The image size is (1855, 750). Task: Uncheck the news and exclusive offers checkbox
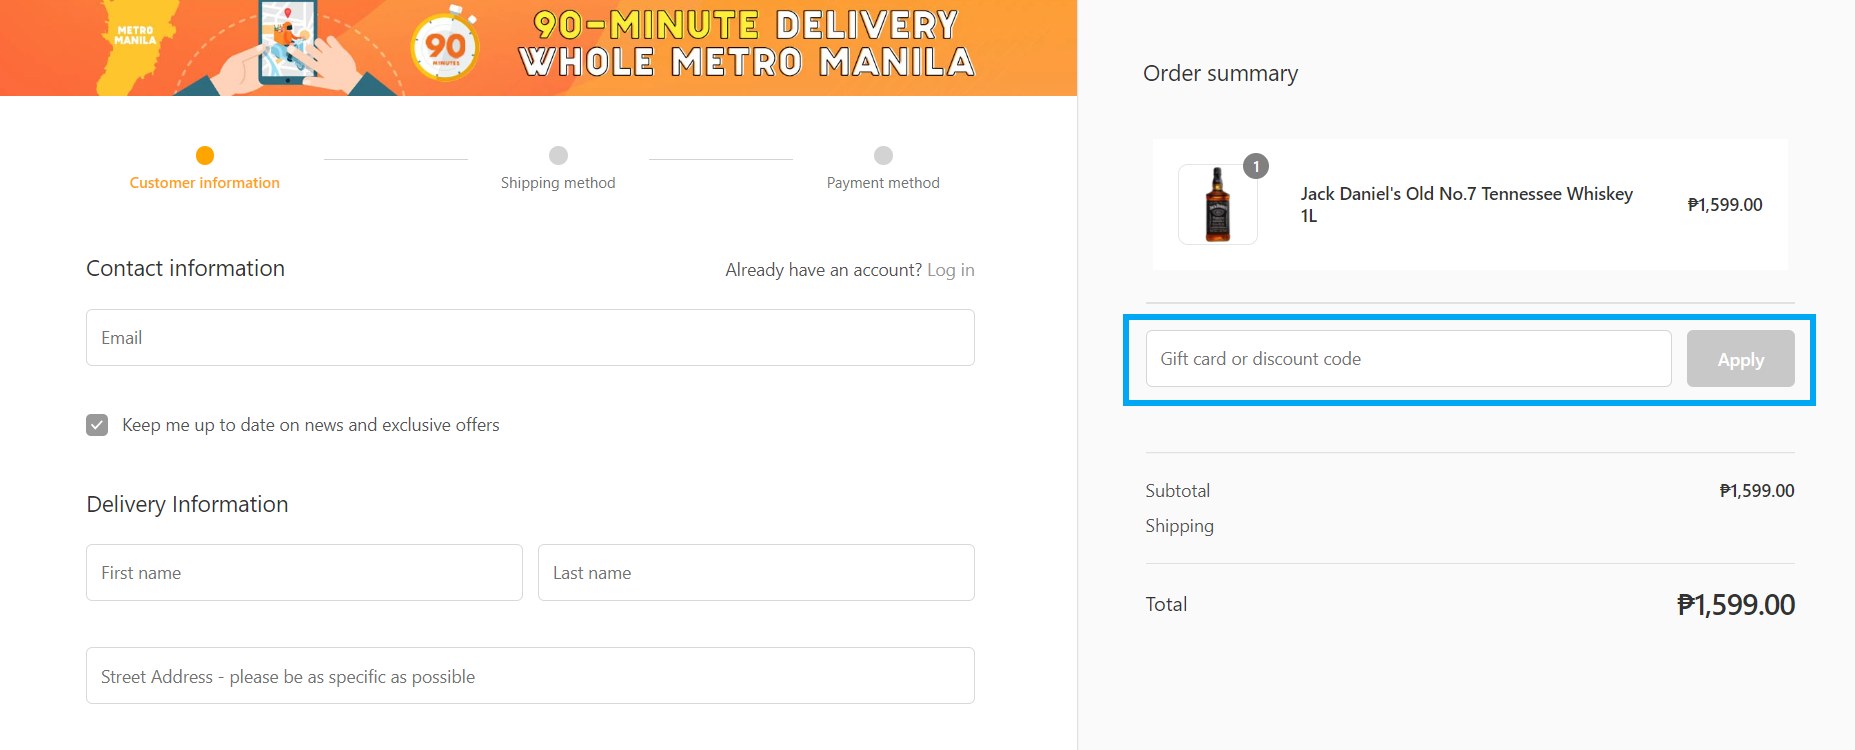[96, 424]
